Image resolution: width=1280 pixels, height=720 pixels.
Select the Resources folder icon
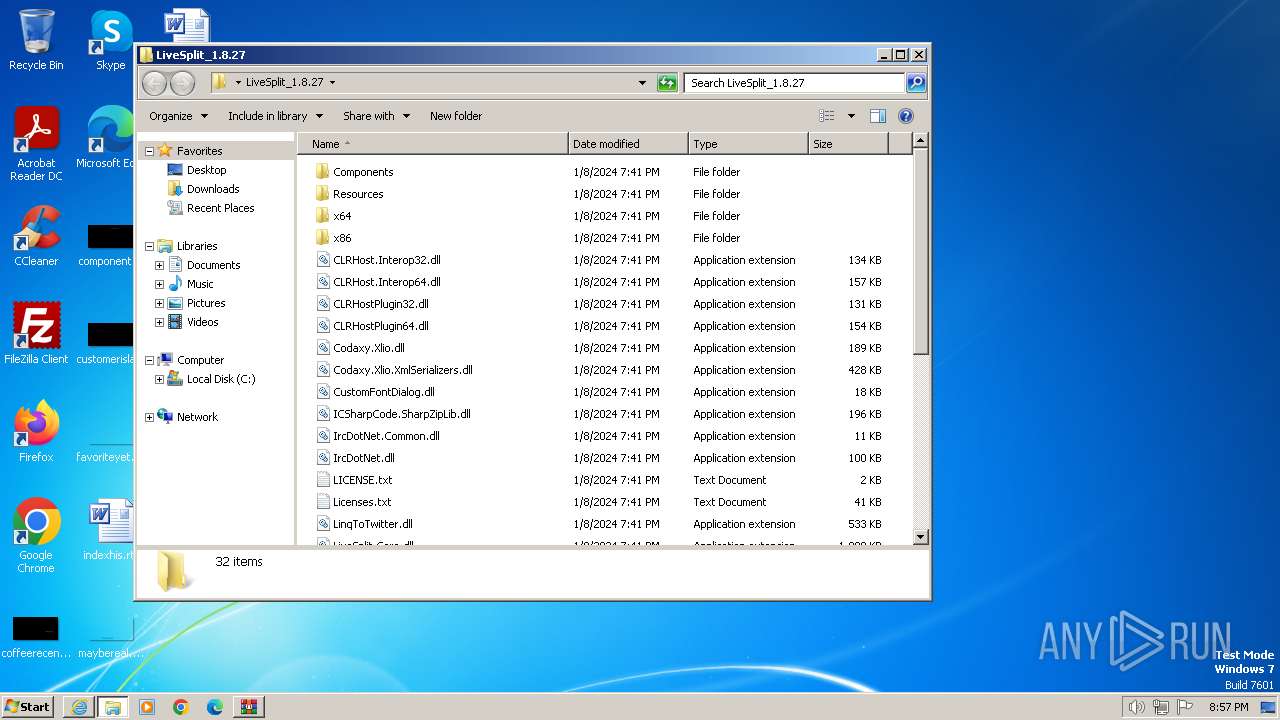point(322,194)
